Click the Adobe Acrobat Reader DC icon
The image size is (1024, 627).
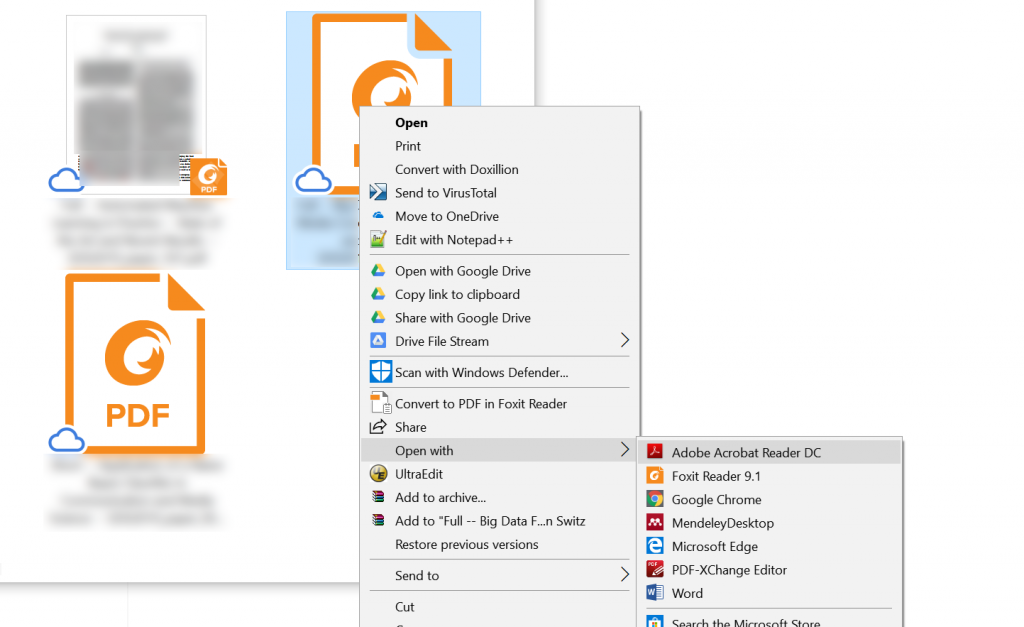click(x=654, y=452)
